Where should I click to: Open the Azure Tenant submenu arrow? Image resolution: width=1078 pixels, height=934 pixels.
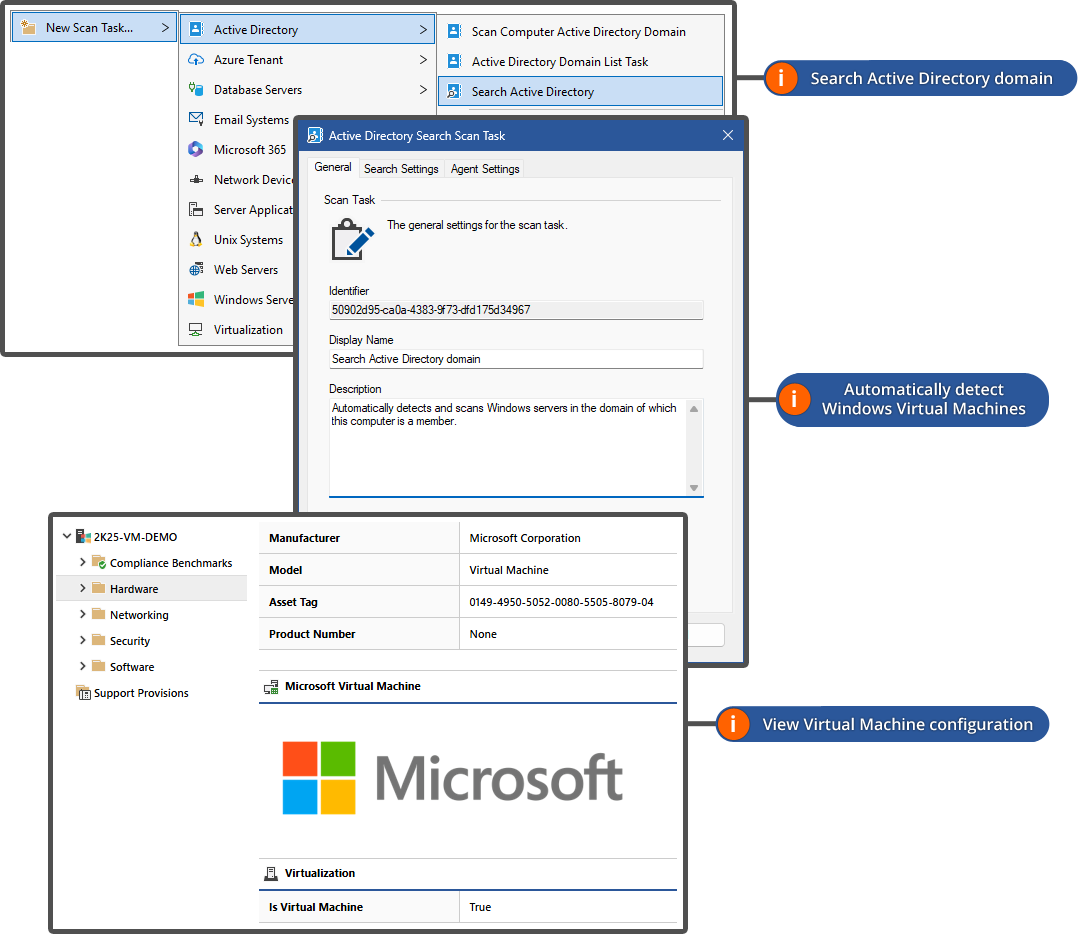(x=424, y=60)
